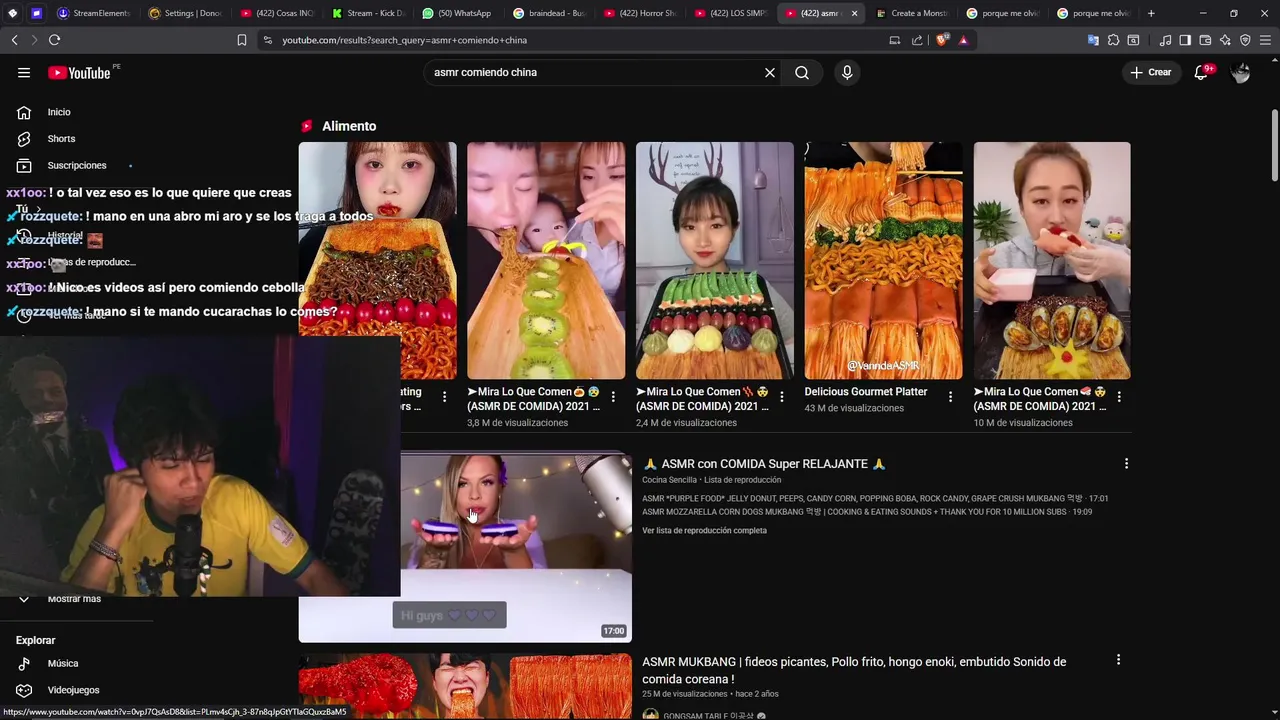
Task: Open Música under Explorar
Action: click(62, 663)
